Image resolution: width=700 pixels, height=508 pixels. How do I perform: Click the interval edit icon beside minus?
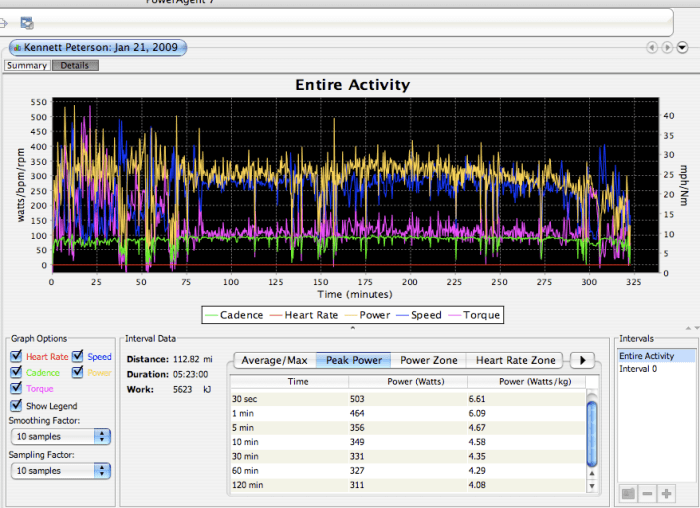pyautogui.click(x=627, y=494)
